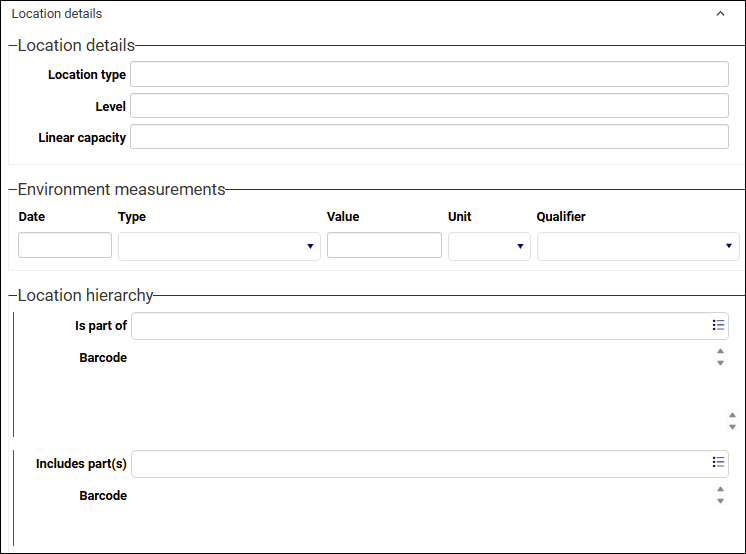Click the Includes part(s) text field
Screen dimensions: 746x554
click(421, 464)
